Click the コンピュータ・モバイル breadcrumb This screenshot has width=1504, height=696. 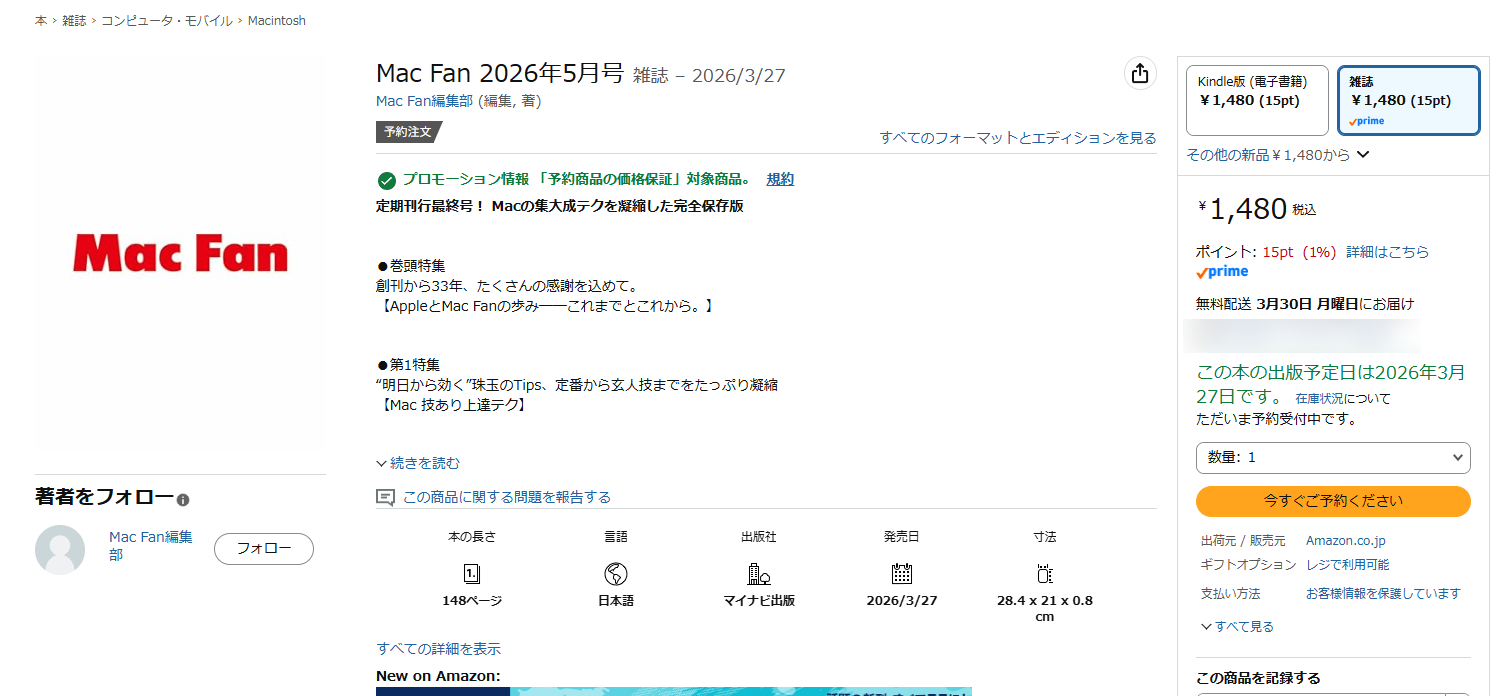click(x=167, y=21)
